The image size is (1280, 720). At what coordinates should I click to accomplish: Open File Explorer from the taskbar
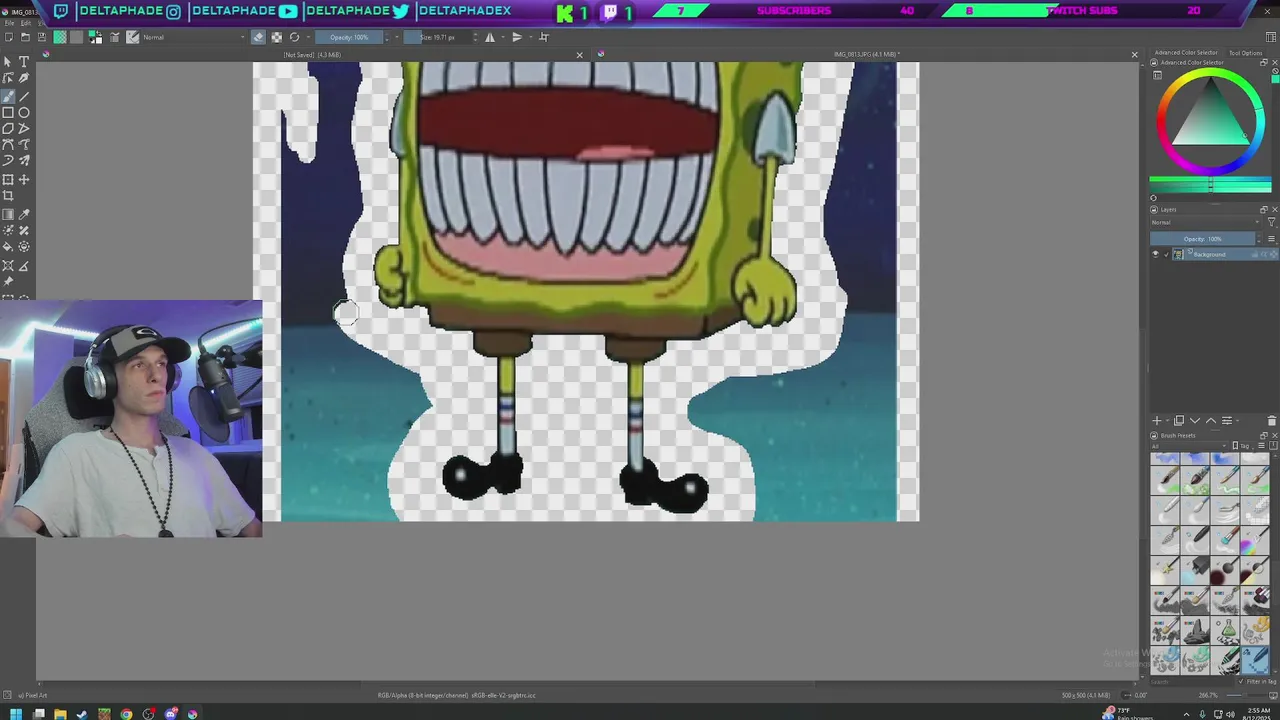(60, 714)
